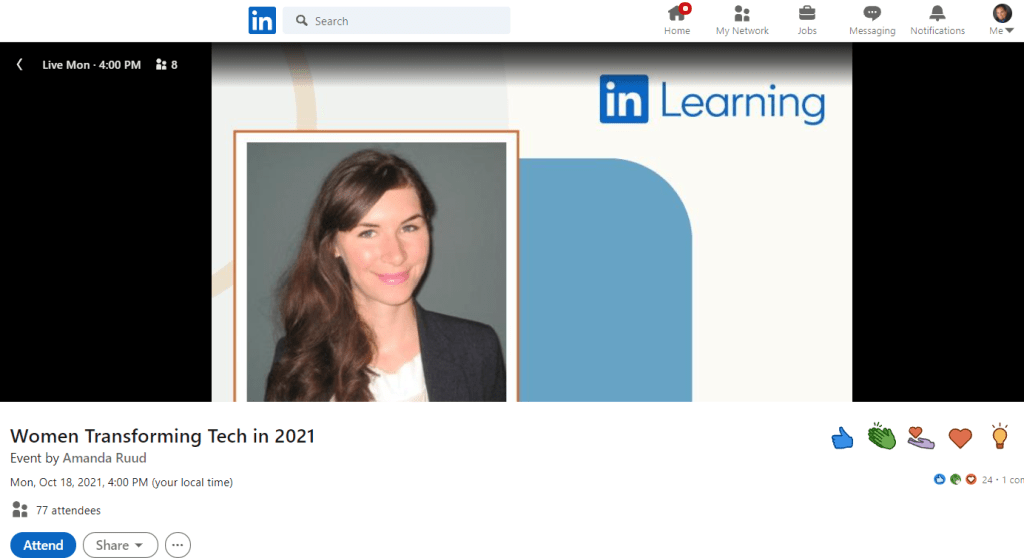Image resolution: width=1024 pixels, height=558 pixels.
Task: Open the three-dot more options menu
Action: [178, 545]
